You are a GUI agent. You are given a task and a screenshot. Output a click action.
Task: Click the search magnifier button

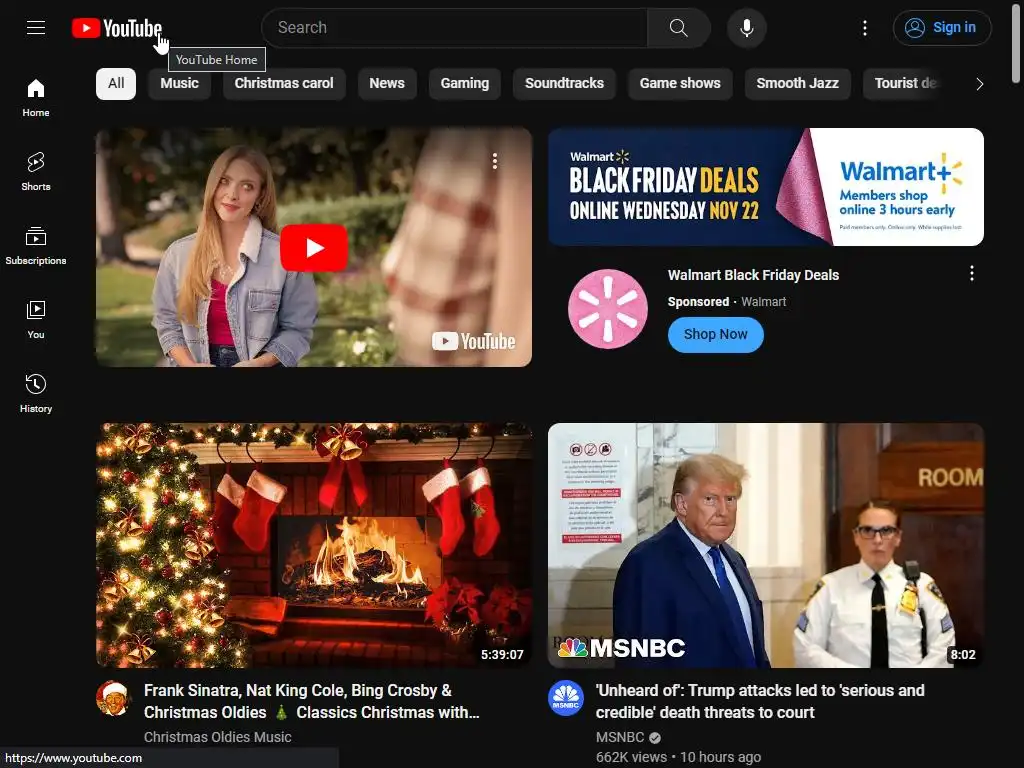click(679, 27)
